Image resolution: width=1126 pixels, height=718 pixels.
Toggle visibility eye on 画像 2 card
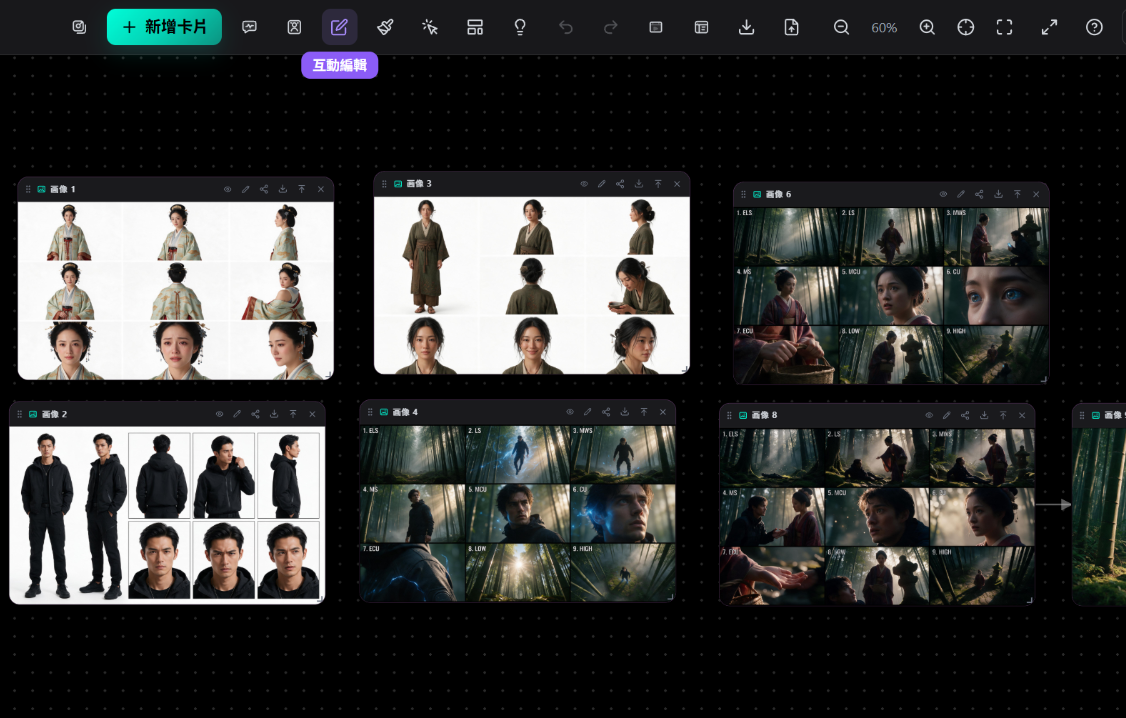219,414
